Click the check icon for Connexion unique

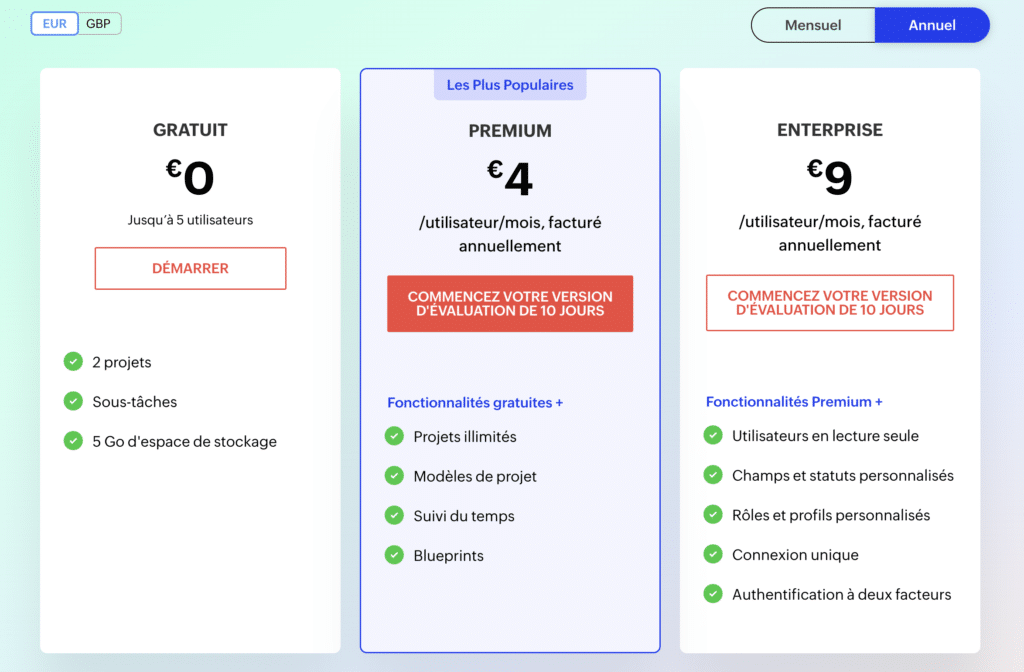[713, 554]
